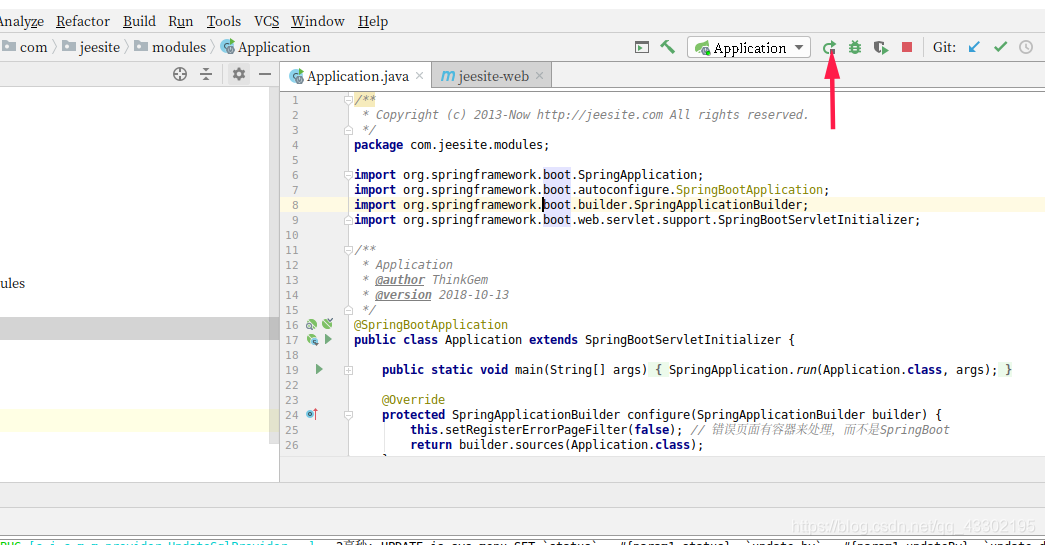
Task: Collapse the configure method fold on line 24
Action: coord(348,415)
